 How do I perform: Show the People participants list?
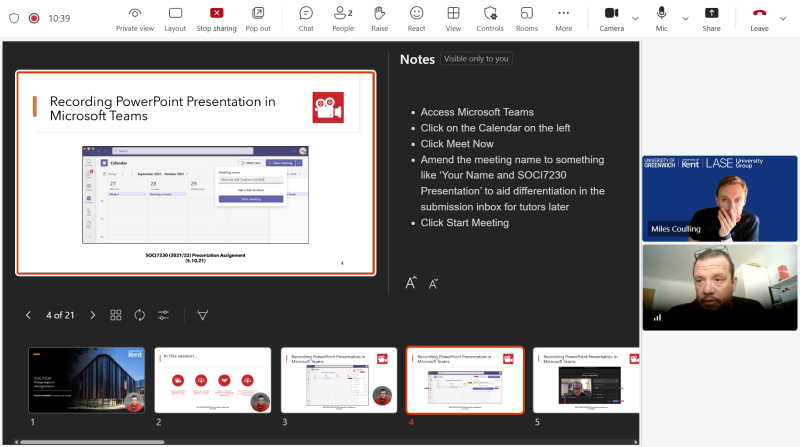343,19
